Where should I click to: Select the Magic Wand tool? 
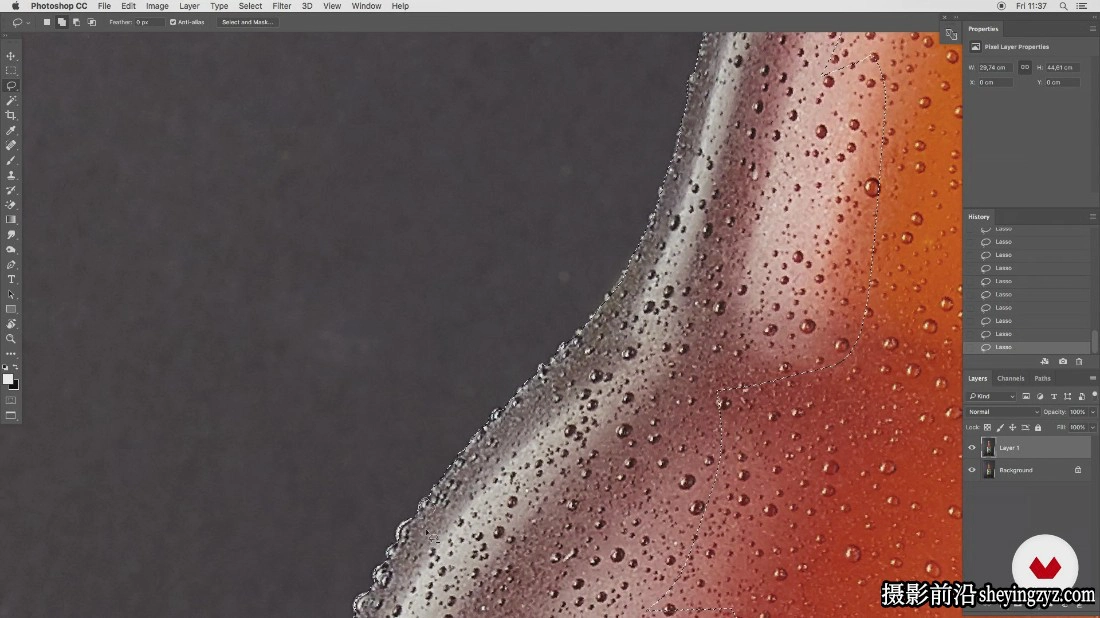(x=11, y=101)
